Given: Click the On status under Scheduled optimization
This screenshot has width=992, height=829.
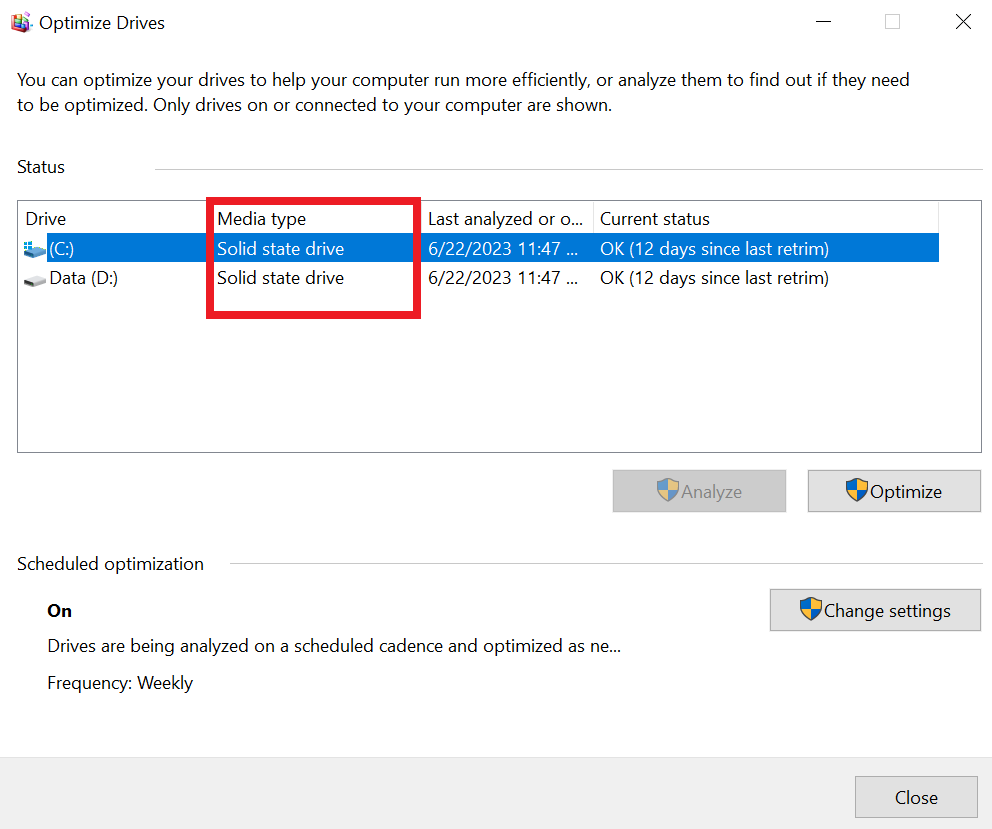Looking at the screenshot, I should tap(59, 611).
